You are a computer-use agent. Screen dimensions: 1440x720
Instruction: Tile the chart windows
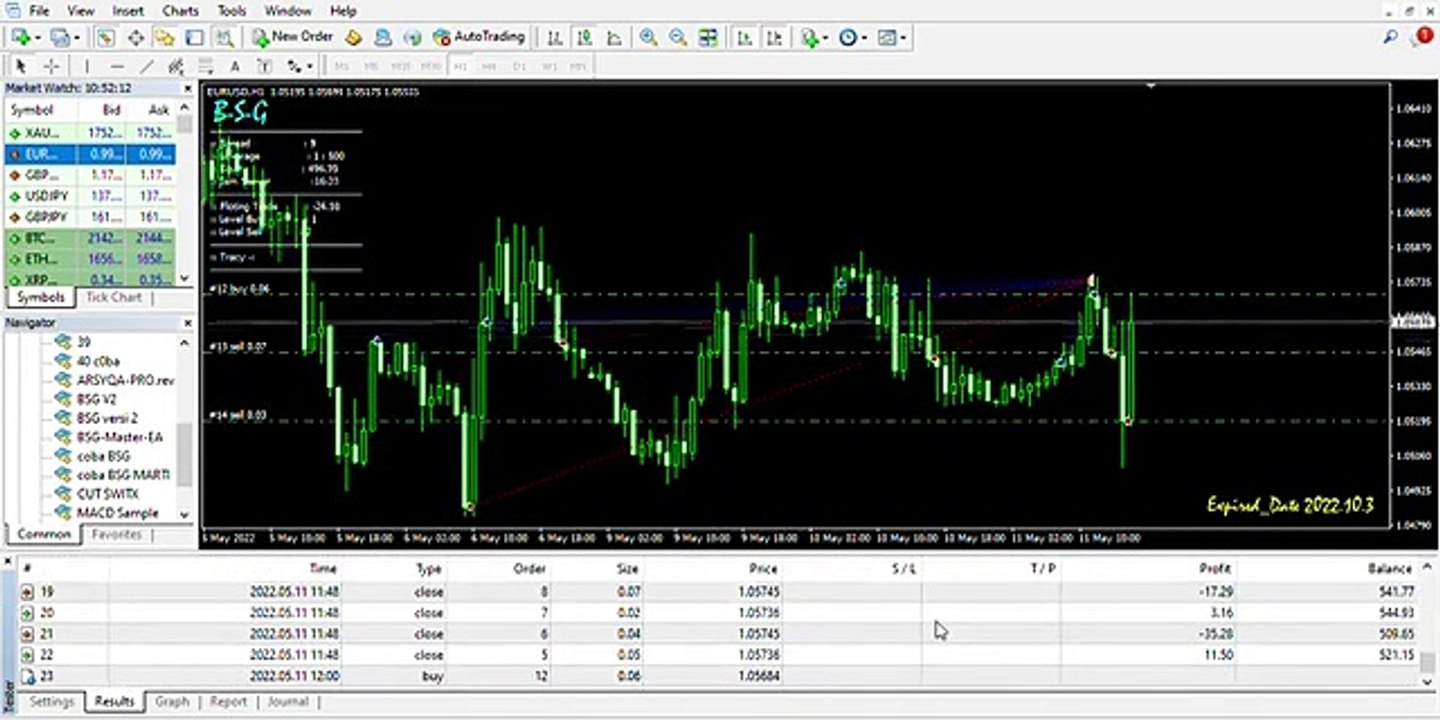[x=708, y=37]
